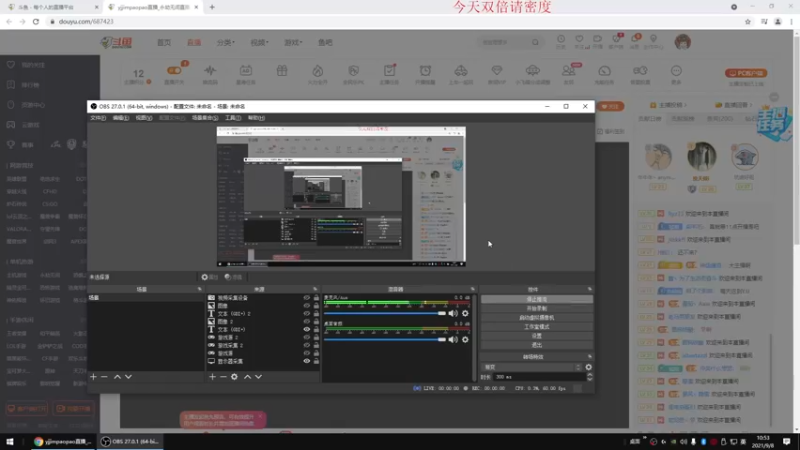Toggle visibility of the 图像 2 source in OBS
Image resolution: width=800 pixels, height=450 pixels.
coord(307,321)
